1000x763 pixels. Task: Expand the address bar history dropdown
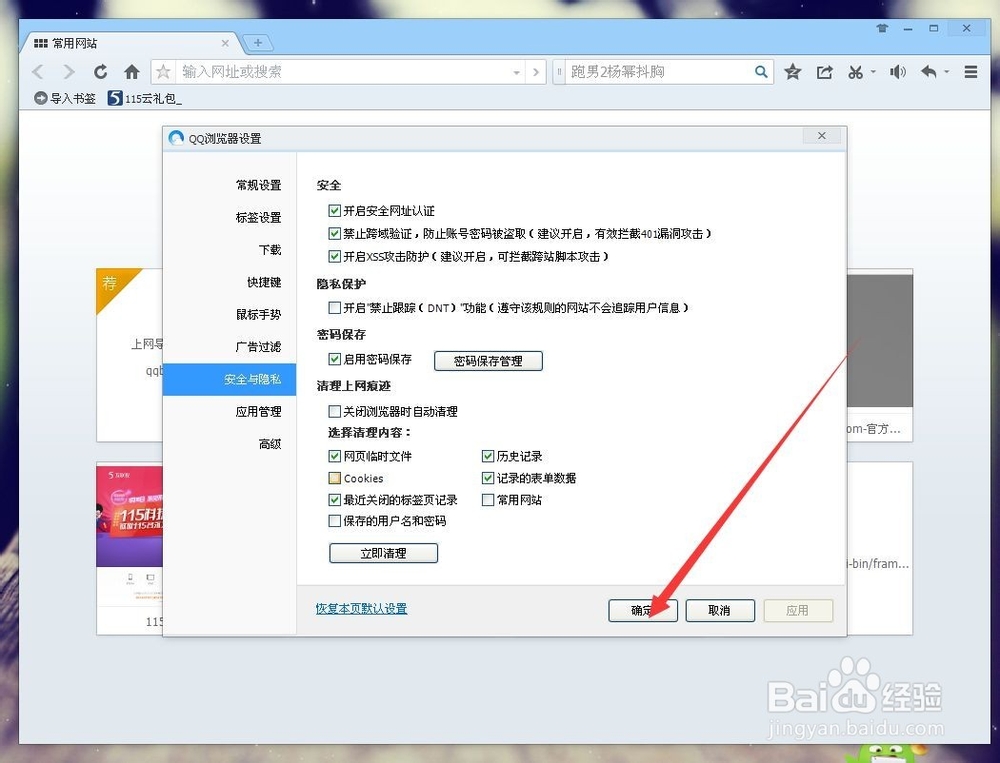[517, 73]
